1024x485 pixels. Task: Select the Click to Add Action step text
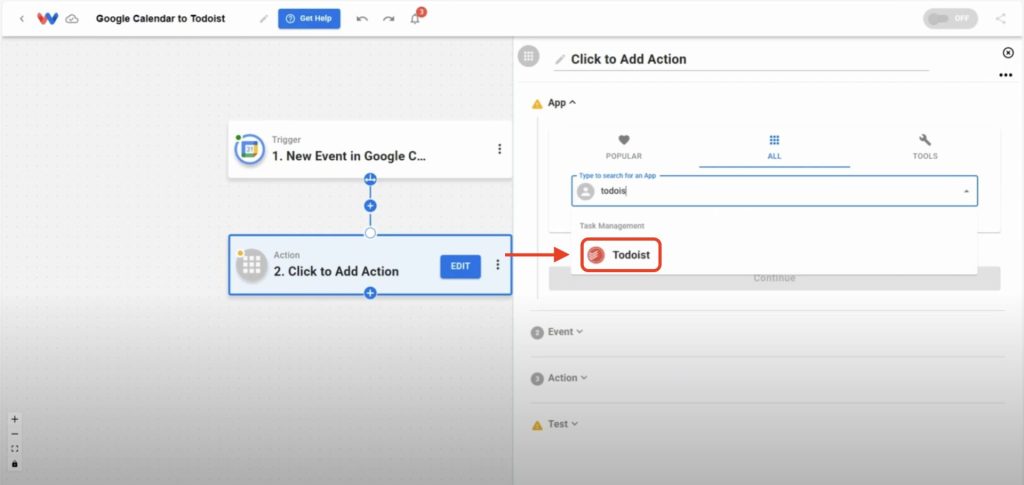[336, 272]
